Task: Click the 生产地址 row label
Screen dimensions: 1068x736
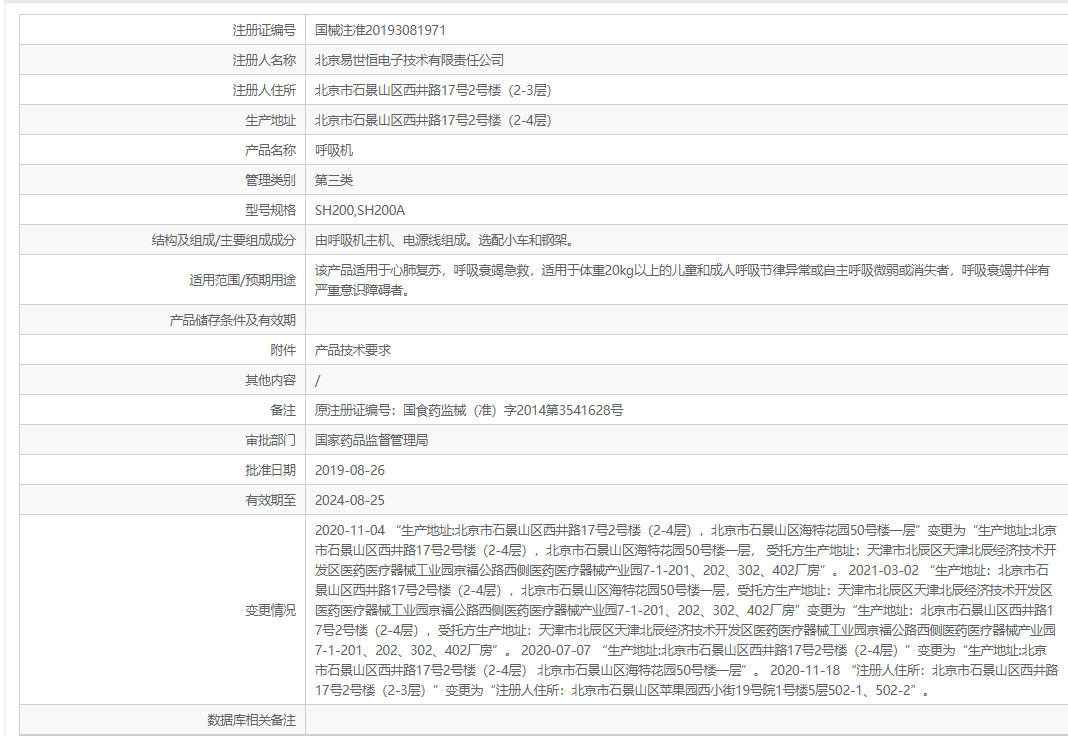Action: click(x=270, y=120)
